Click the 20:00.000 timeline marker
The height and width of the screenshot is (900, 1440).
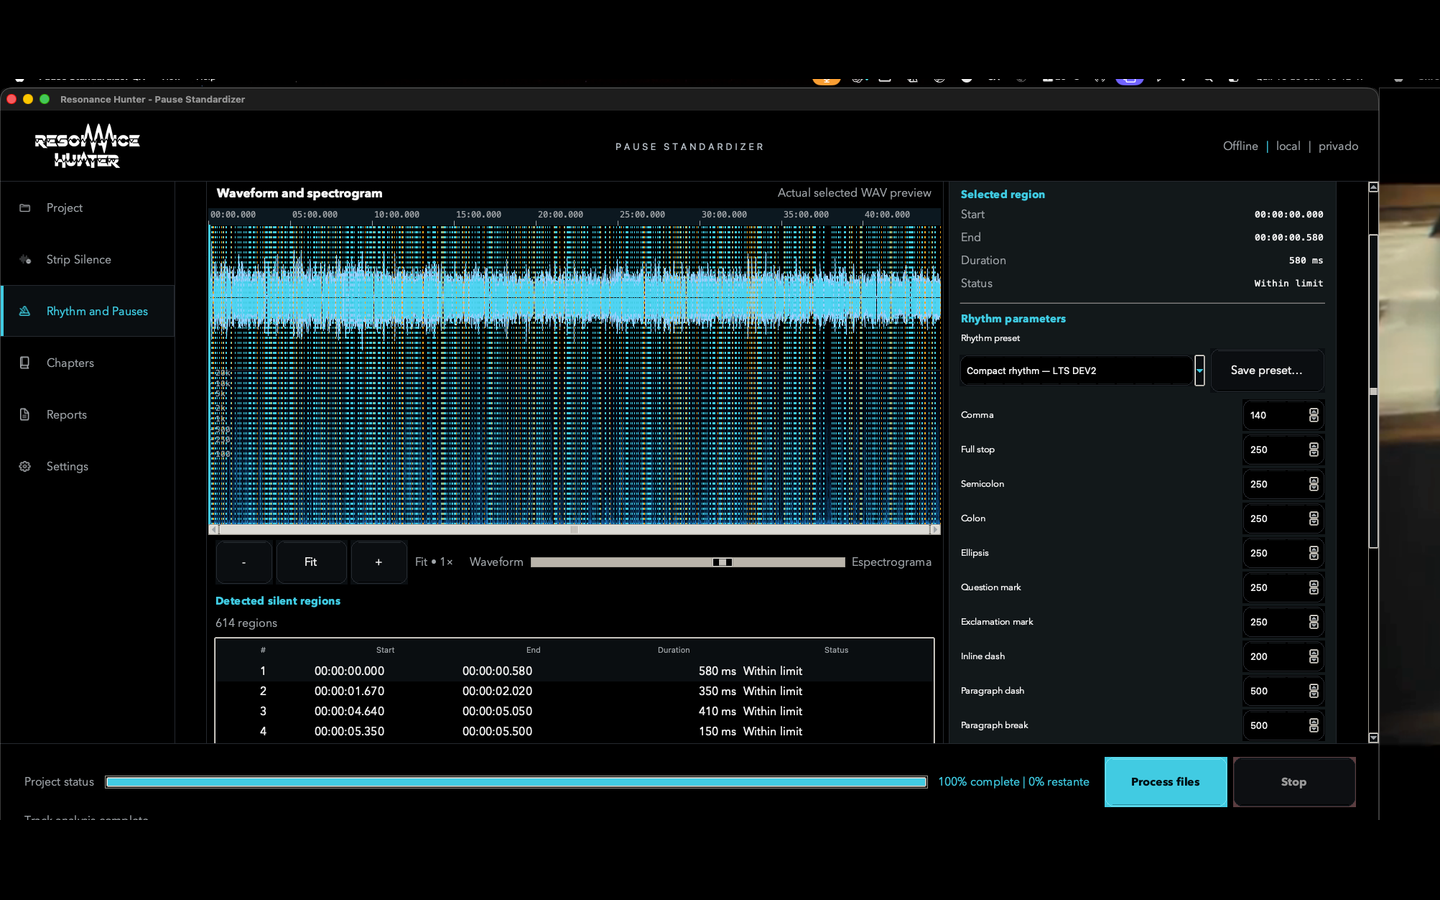[x=560, y=214]
